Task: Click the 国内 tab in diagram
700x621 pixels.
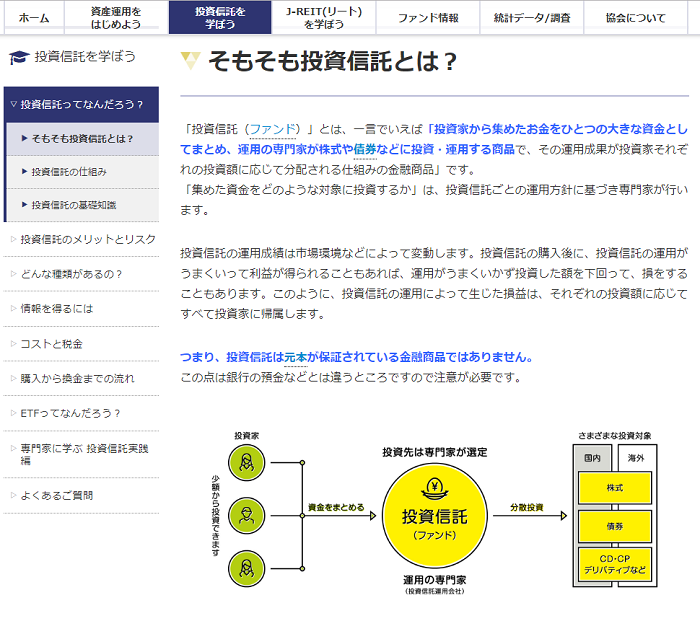Action: coord(592,458)
